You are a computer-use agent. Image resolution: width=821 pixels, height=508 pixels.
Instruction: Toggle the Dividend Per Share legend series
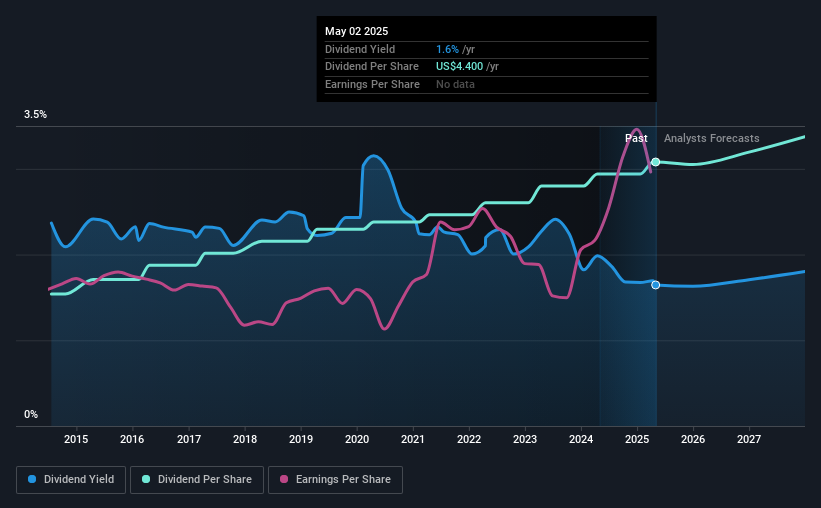[197, 479]
